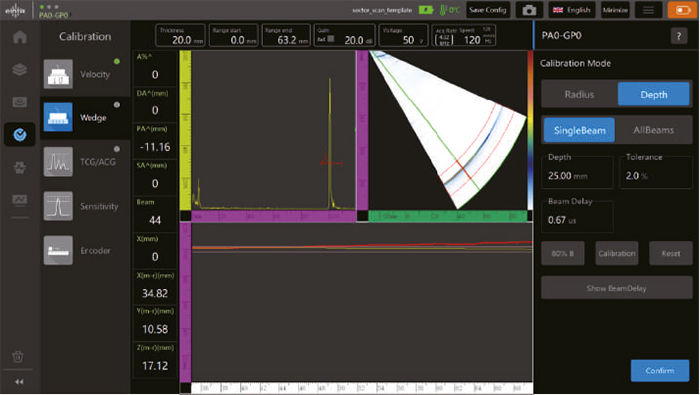Image resolution: width=700 pixels, height=395 pixels.
Task: Click the green sector scan ruler
Action: pyautogui.click(x=448, y=216)
